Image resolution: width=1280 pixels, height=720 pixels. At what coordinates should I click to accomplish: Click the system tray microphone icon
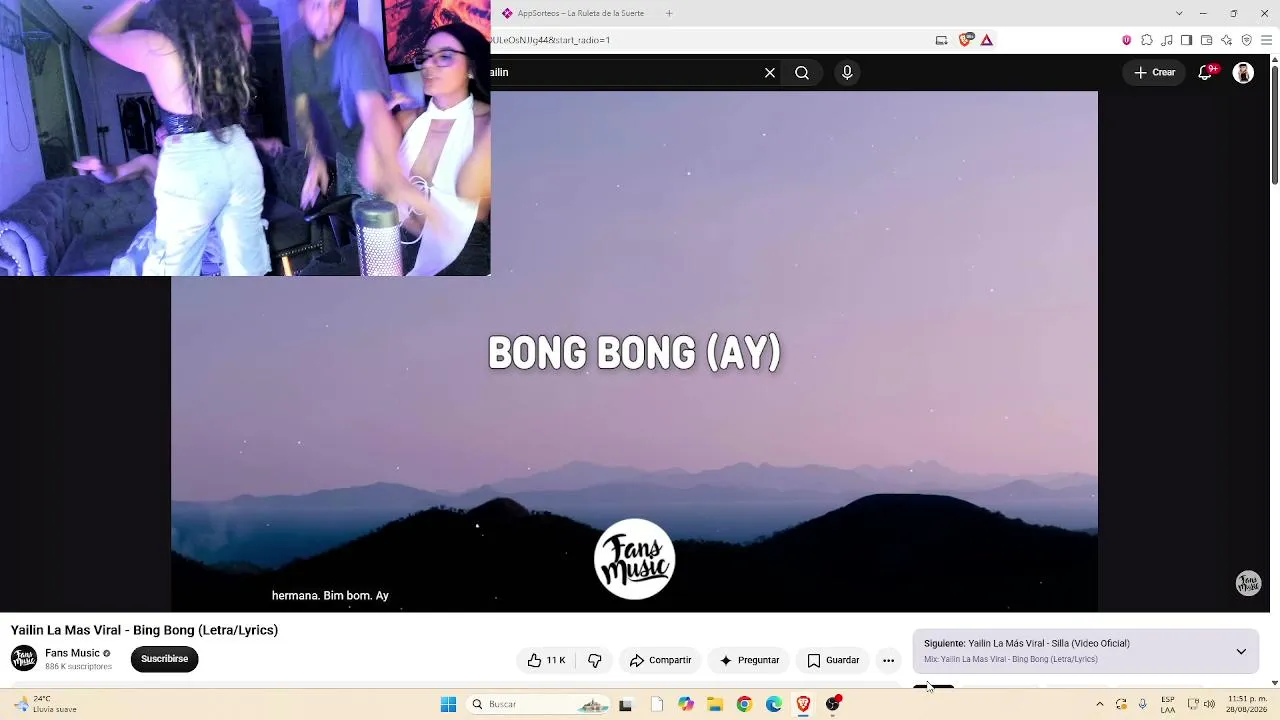pos(1143,705)
